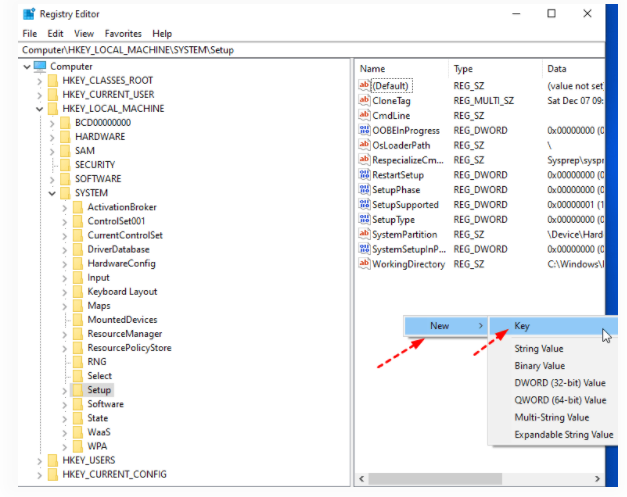
Task: Click the HKEY_CLASSES_ROOT folder icon
Action: (53, 80)
